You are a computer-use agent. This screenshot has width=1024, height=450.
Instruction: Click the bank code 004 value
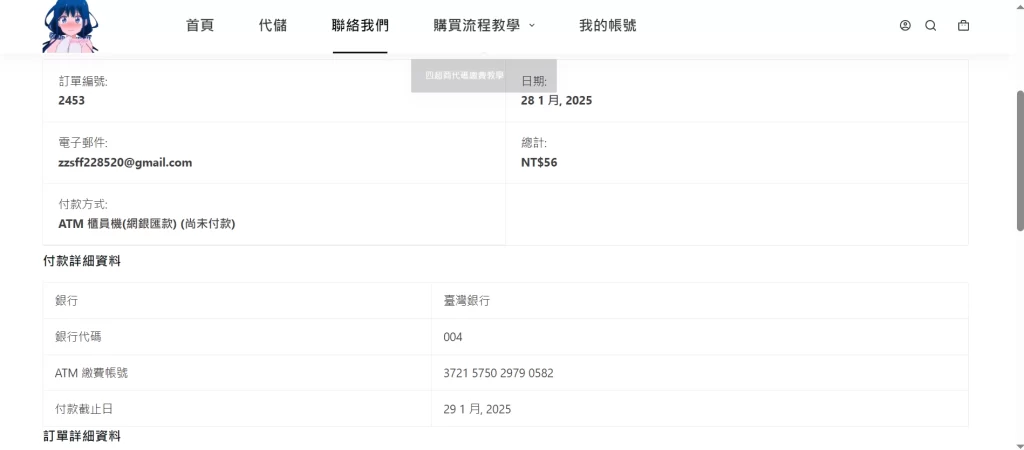453,337
